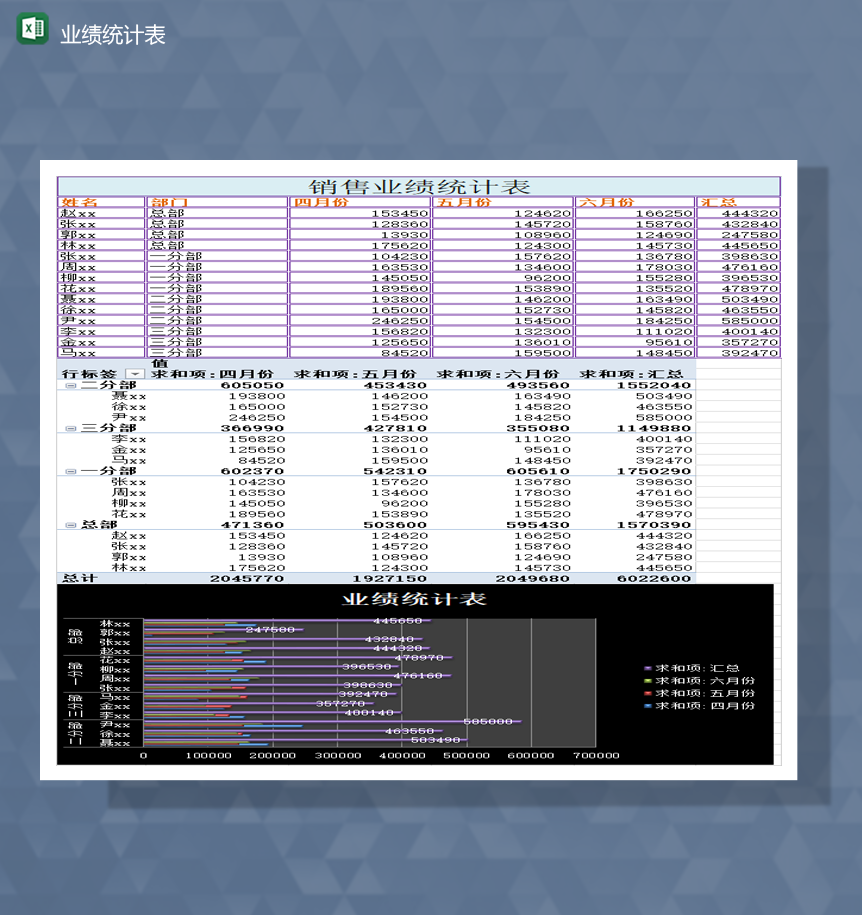Select red 求和项:五月份 legend marker

click(648, 693)
